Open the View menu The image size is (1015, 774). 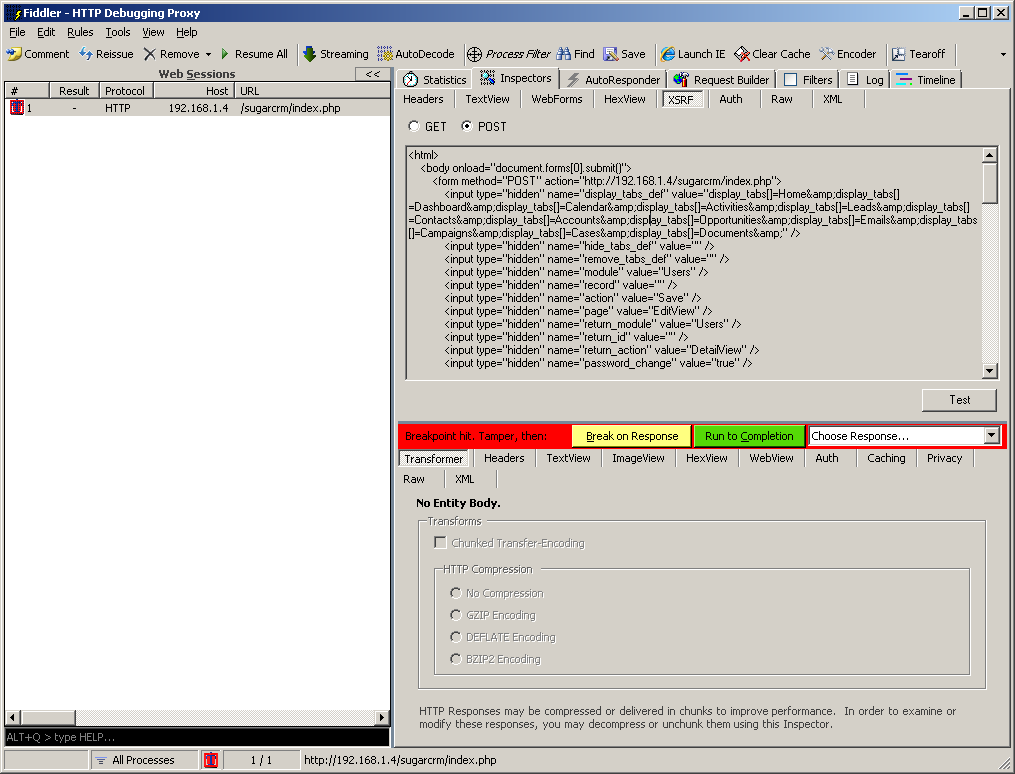coord(153,32)
